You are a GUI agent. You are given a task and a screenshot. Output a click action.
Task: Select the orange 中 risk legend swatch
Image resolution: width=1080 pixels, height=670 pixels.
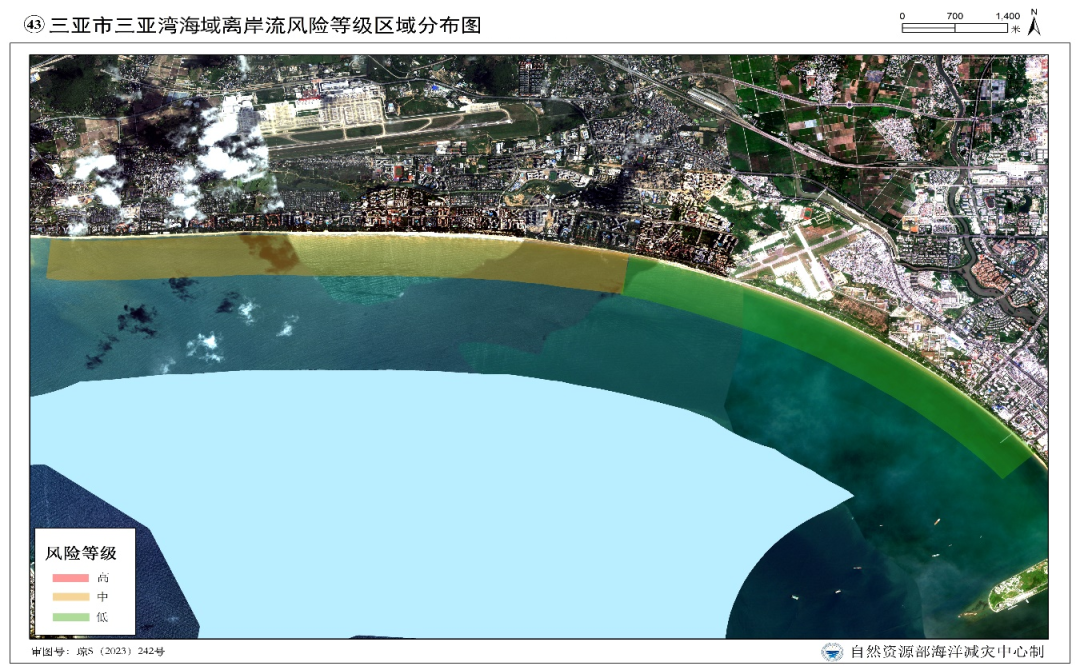(71, 597)
